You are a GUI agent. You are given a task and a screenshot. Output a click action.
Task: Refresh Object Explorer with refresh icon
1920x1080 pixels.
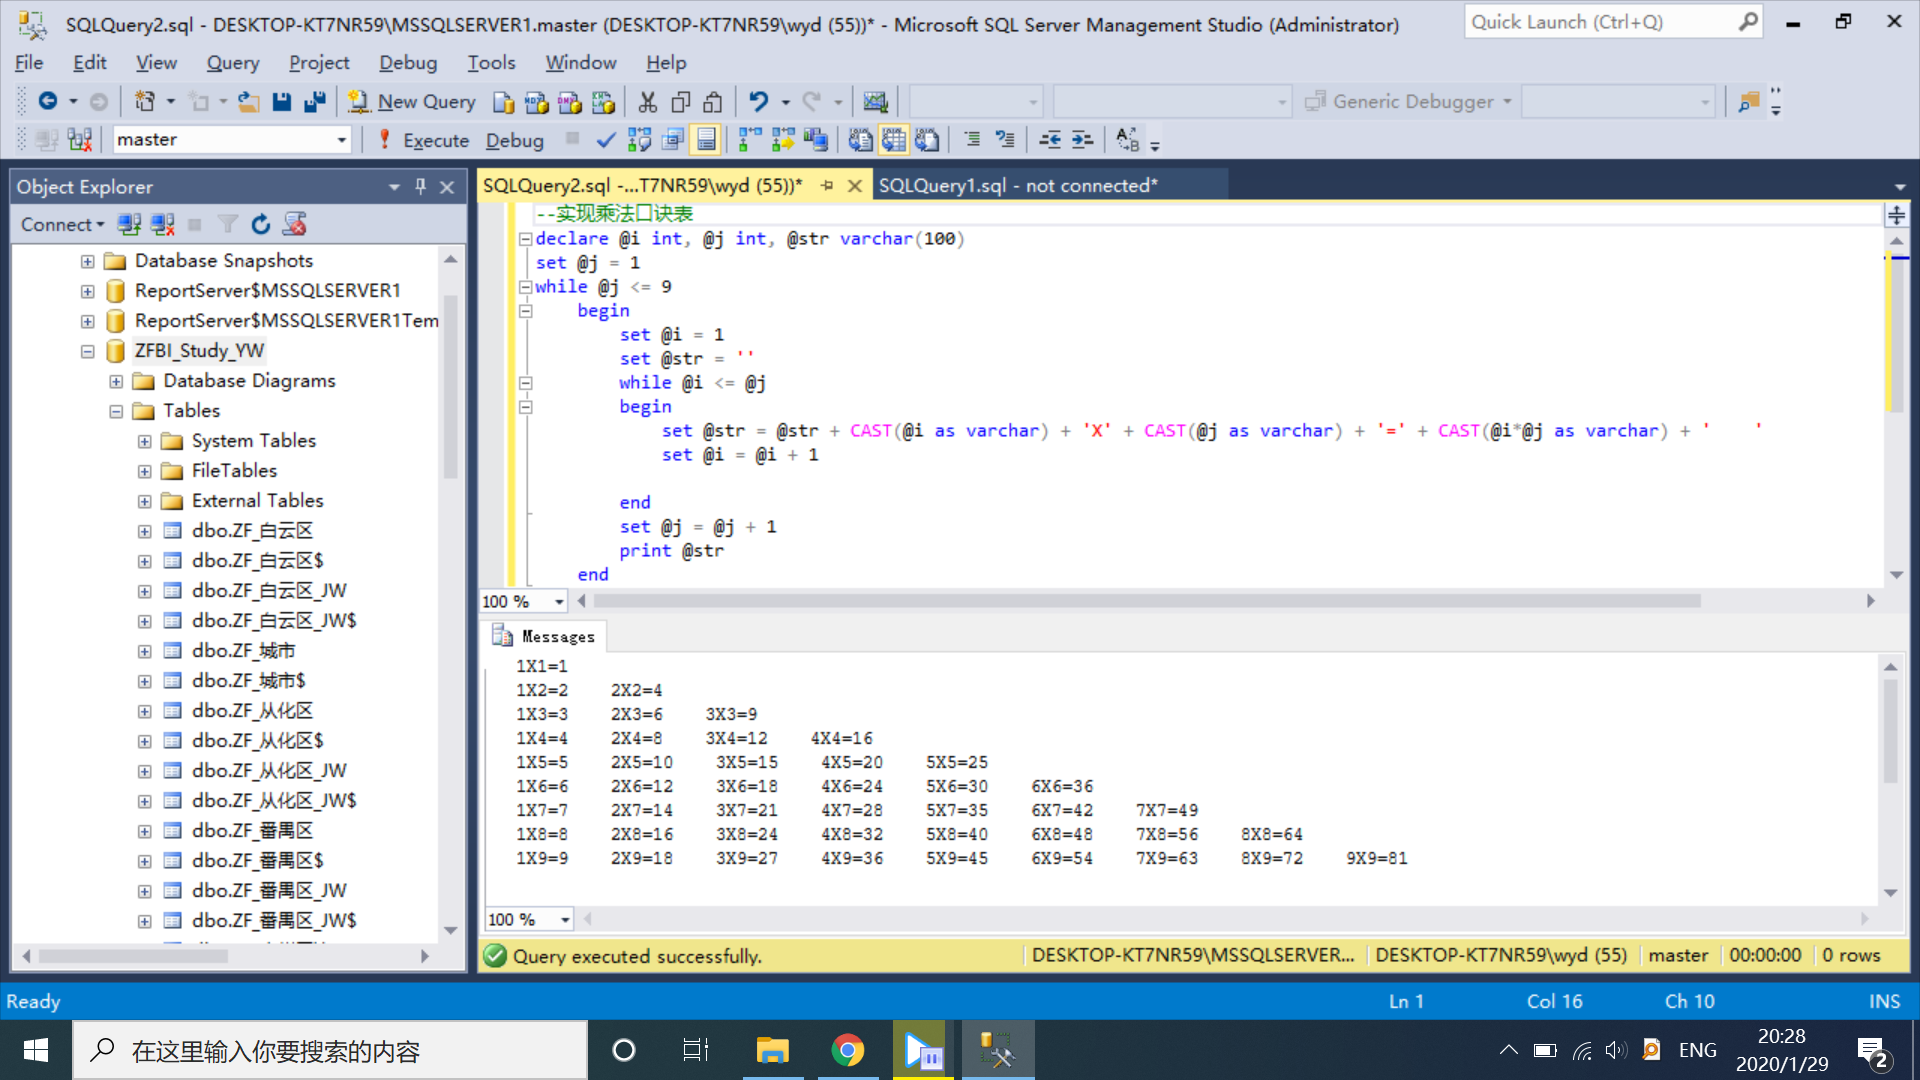tap(261, 224)
